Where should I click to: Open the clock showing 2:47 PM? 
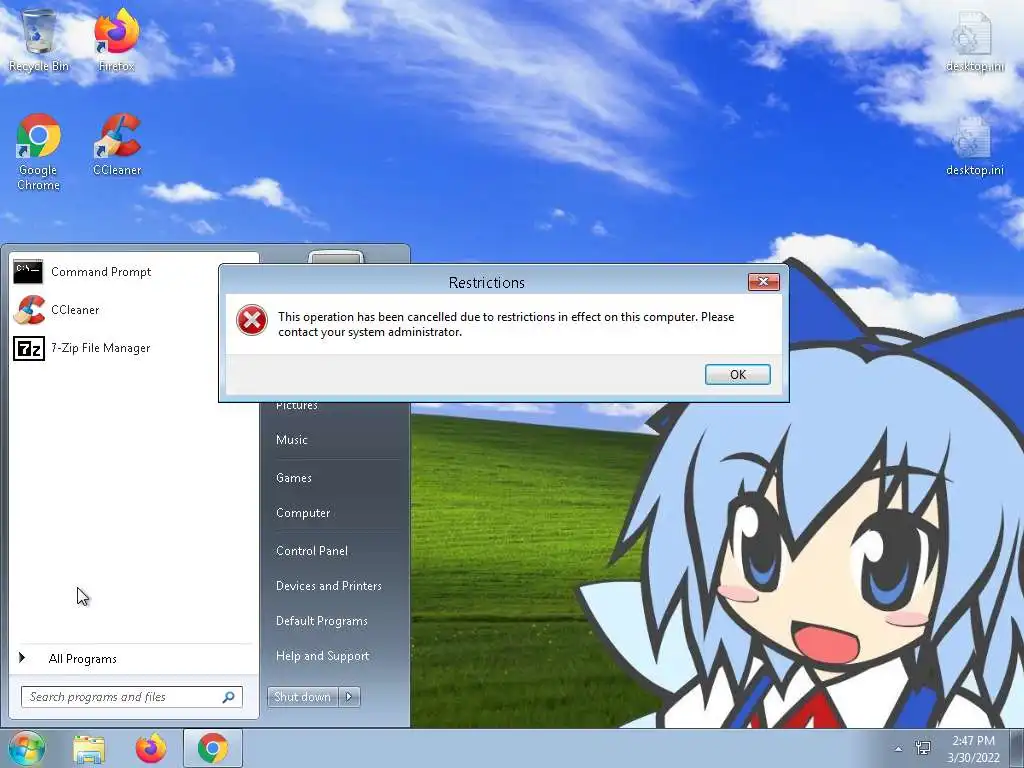pos(974,749)
